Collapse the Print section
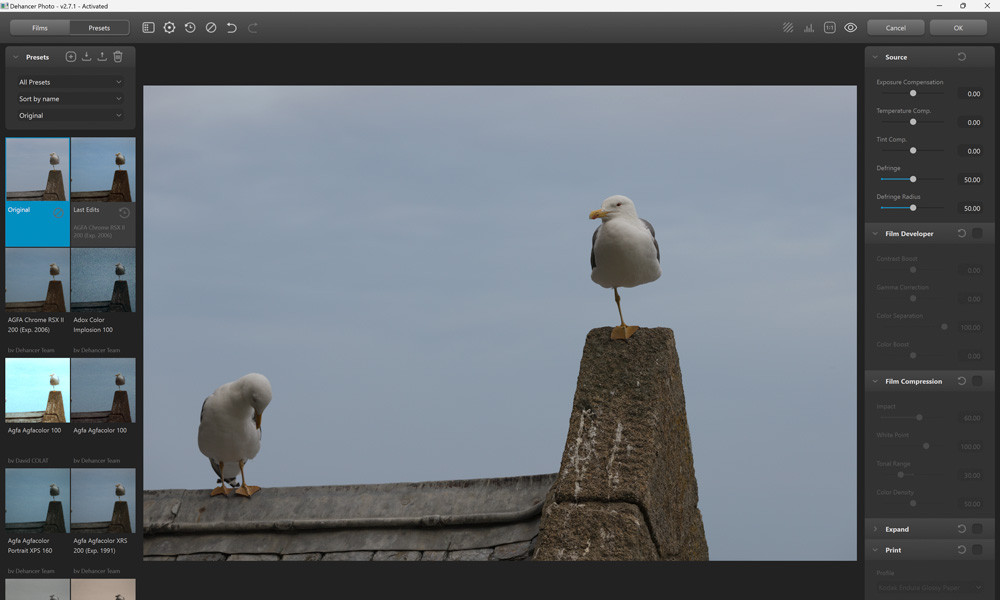The image size is (1000, 600). coord(875,550)
